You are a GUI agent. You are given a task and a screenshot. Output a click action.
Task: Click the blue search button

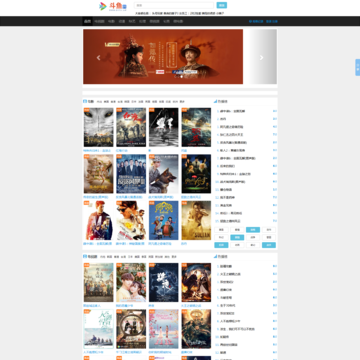[222, 5]
